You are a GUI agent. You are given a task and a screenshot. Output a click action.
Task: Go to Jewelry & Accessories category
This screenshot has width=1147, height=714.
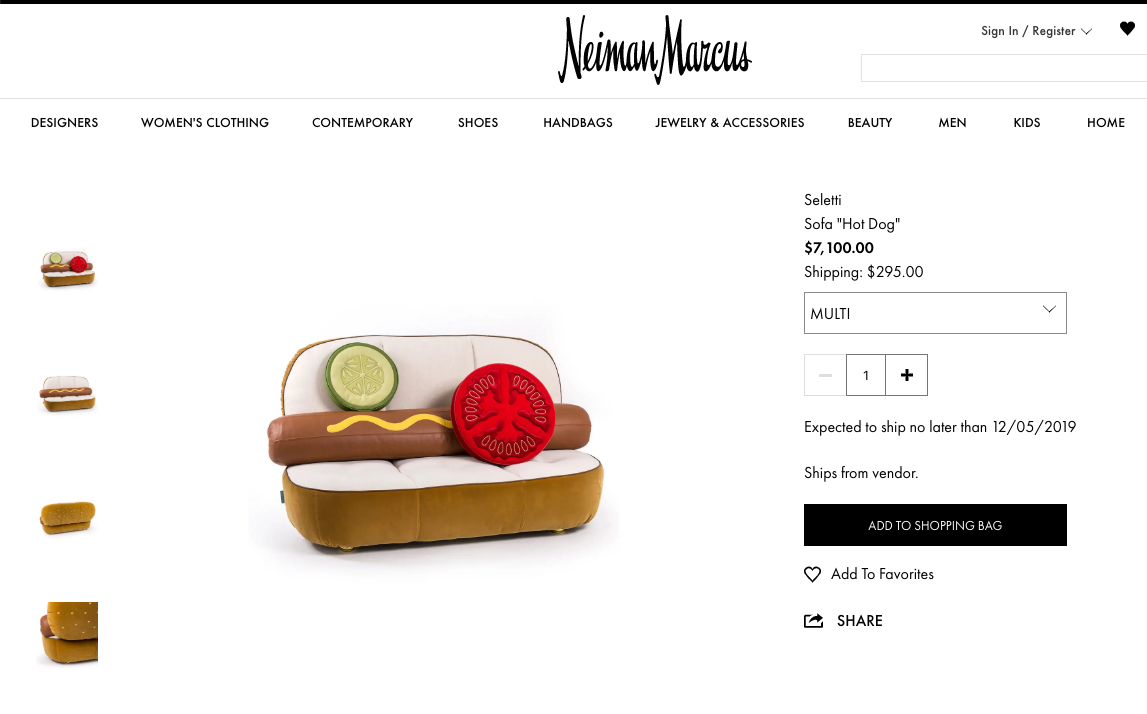[729, 122]
